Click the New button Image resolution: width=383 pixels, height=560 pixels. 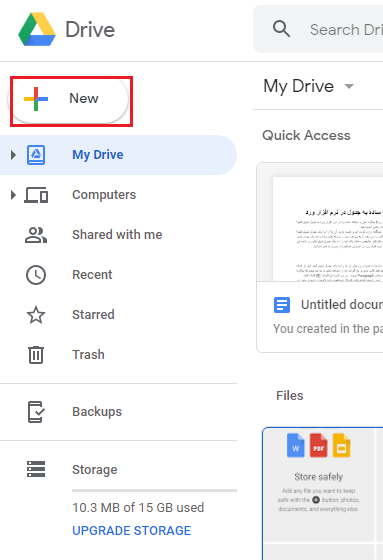coord(68,99)
